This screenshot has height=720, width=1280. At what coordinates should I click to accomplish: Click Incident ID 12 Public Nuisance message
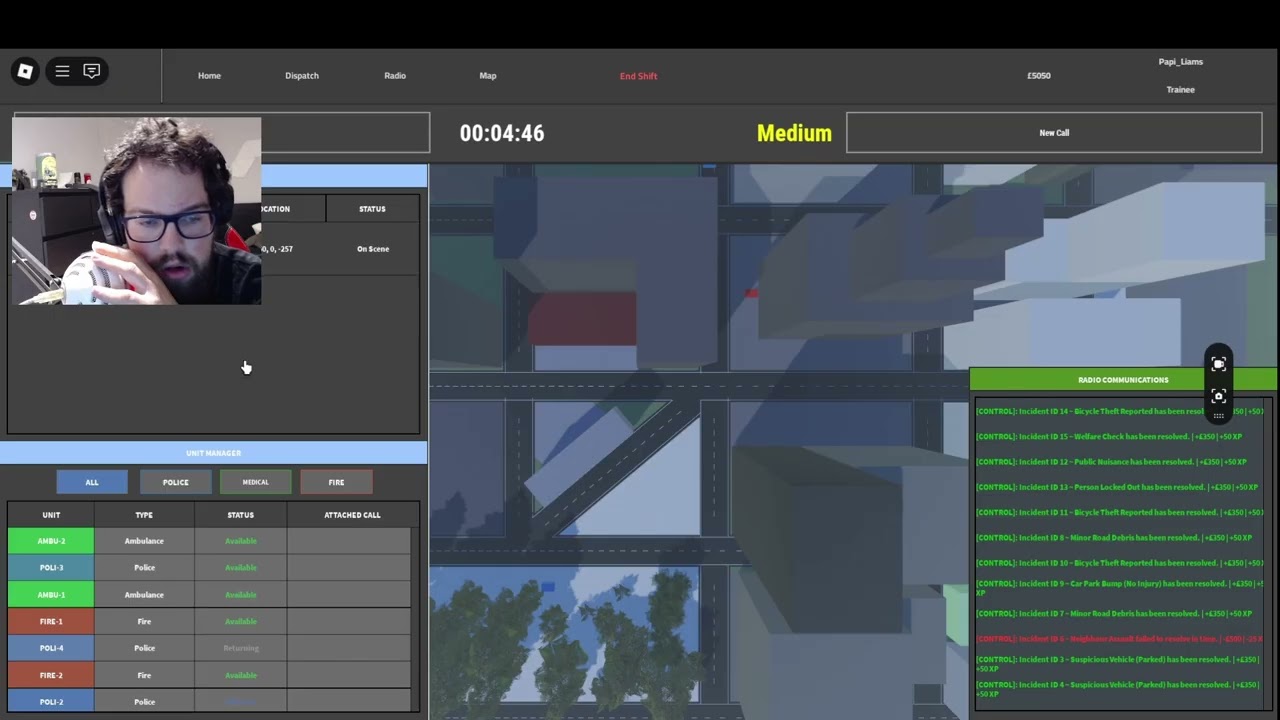1112,462
